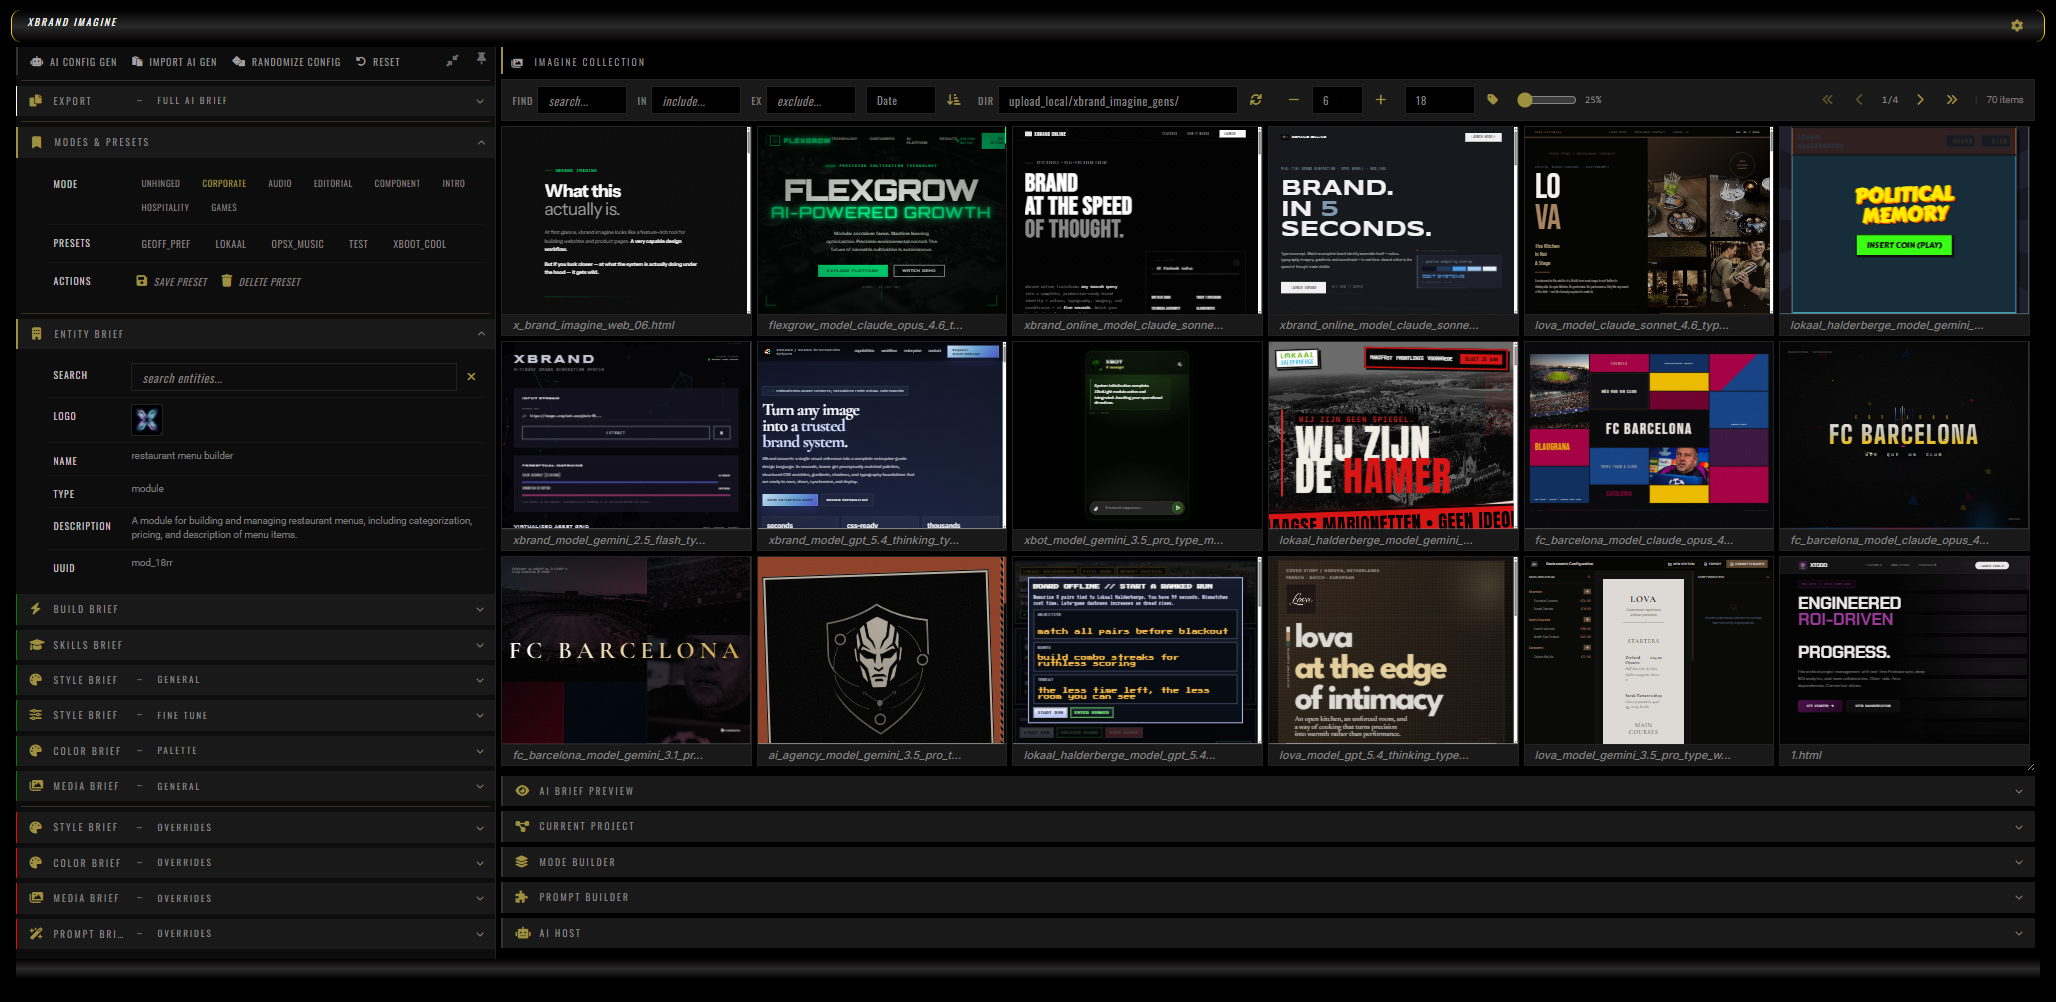Image resolution: width=2056 pixels, height=1002 pixels.
Task: Select the Intro mode
Action: (454, 184)
